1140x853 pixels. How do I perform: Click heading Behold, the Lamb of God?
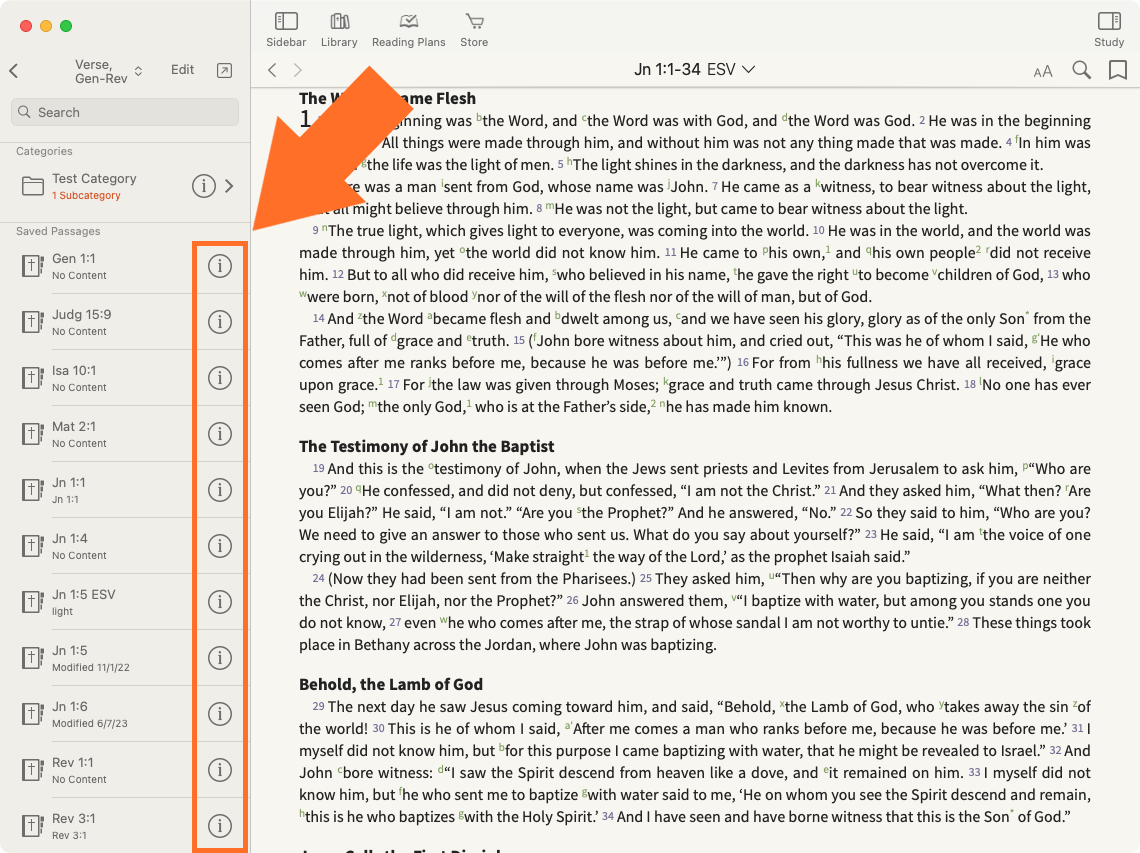[x=391, y=684]
